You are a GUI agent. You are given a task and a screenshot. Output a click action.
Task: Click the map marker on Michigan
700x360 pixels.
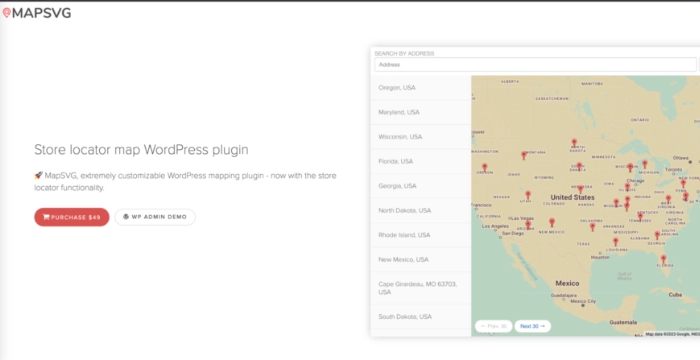(645, 164)
